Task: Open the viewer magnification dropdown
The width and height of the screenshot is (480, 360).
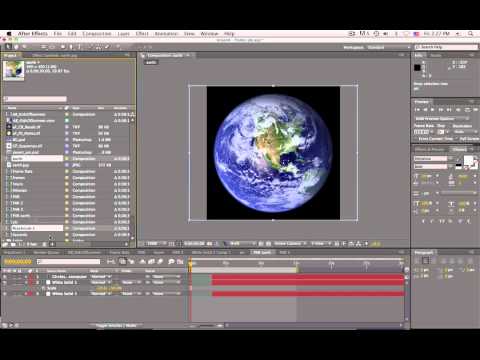Action: [155, 244]
